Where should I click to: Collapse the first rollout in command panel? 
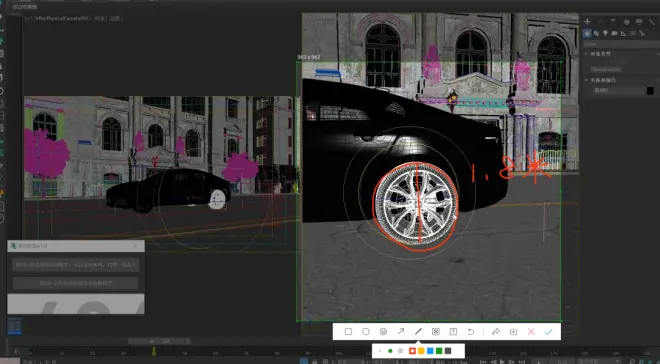pyautogui.click(x=586, y=54)
